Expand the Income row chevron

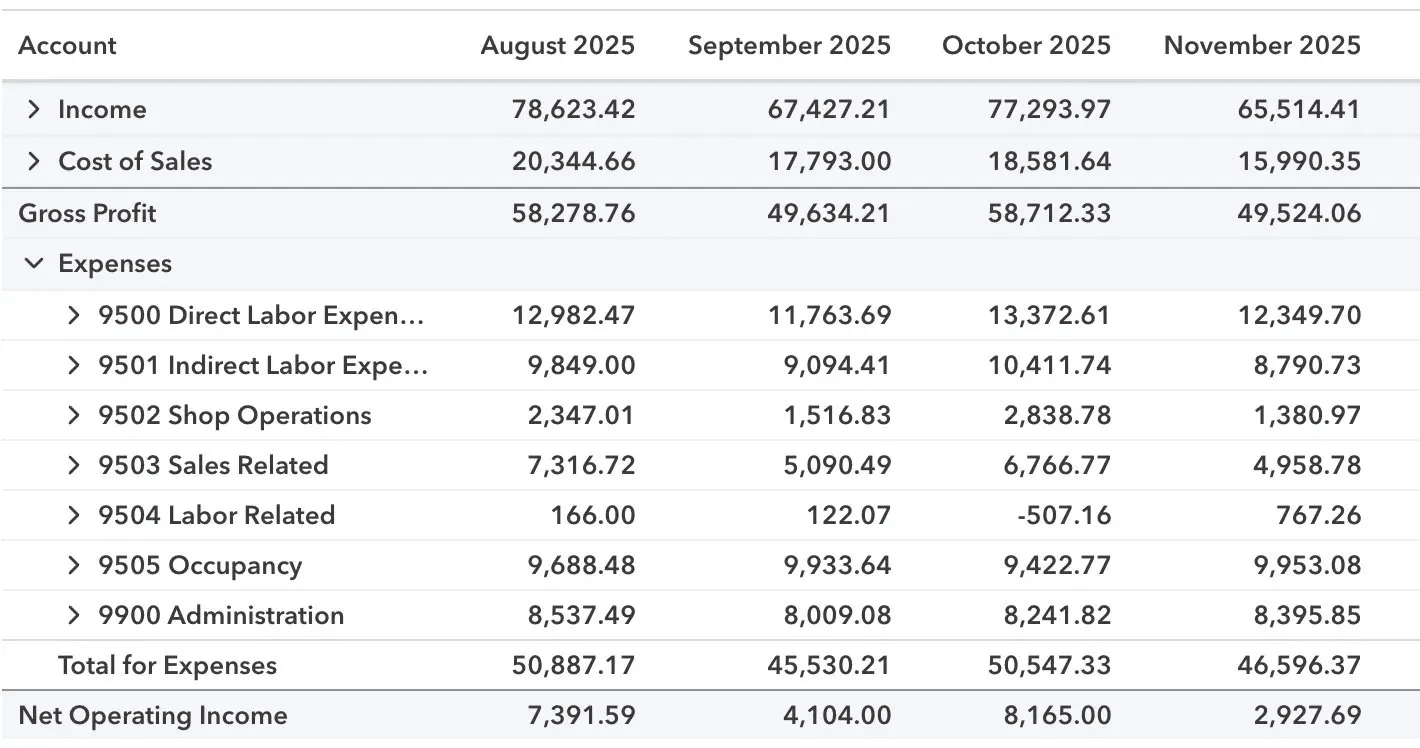click(x=34, y=110)
